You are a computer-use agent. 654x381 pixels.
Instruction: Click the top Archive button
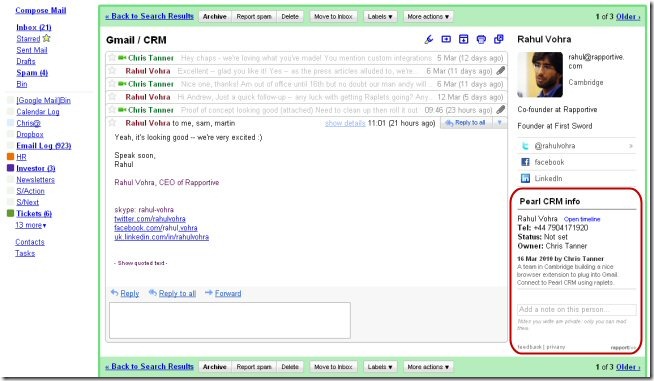[215, 16]
